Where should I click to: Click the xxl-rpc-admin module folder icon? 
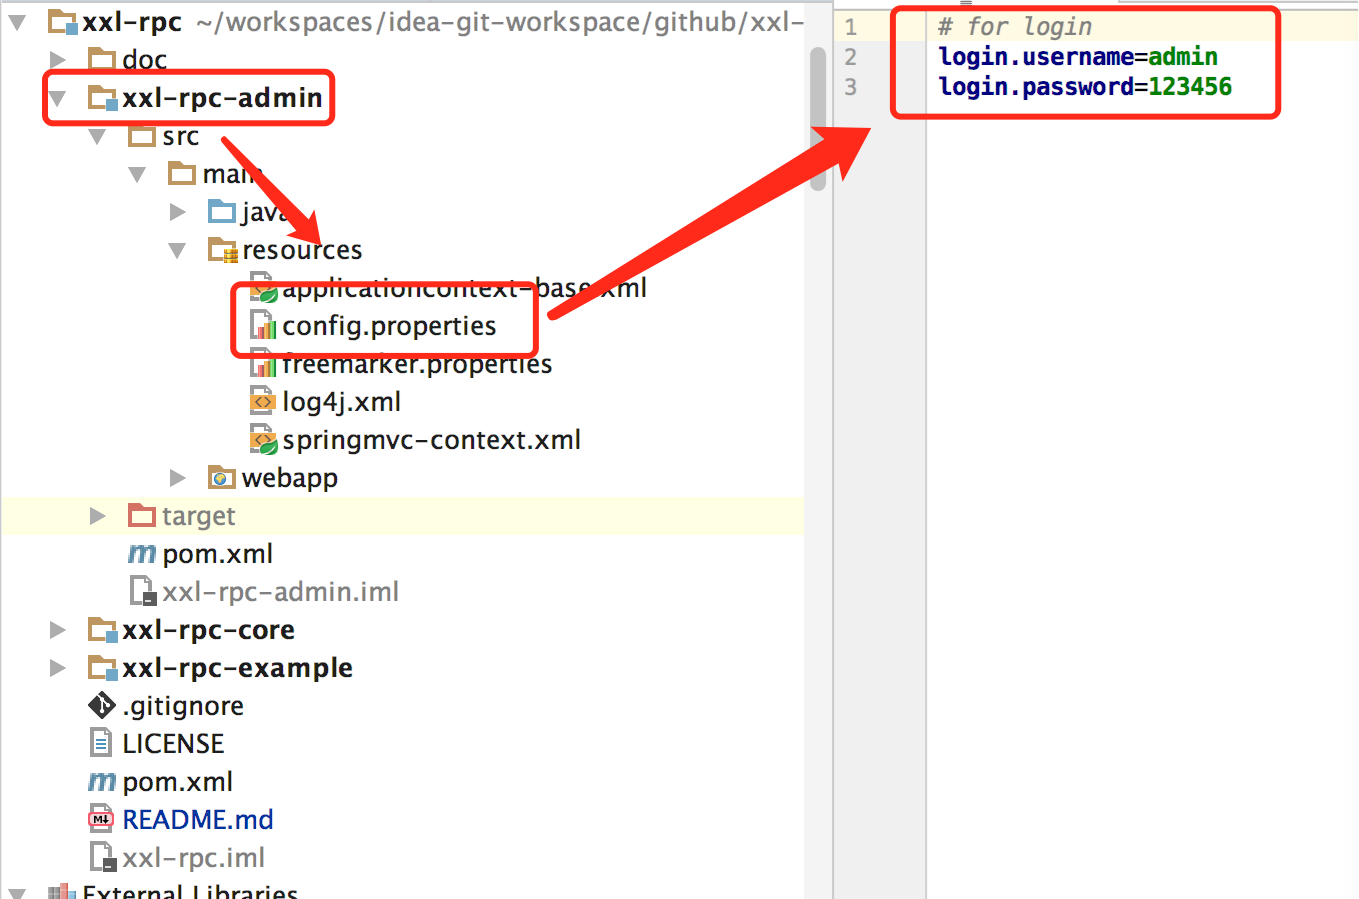point(103,98)
